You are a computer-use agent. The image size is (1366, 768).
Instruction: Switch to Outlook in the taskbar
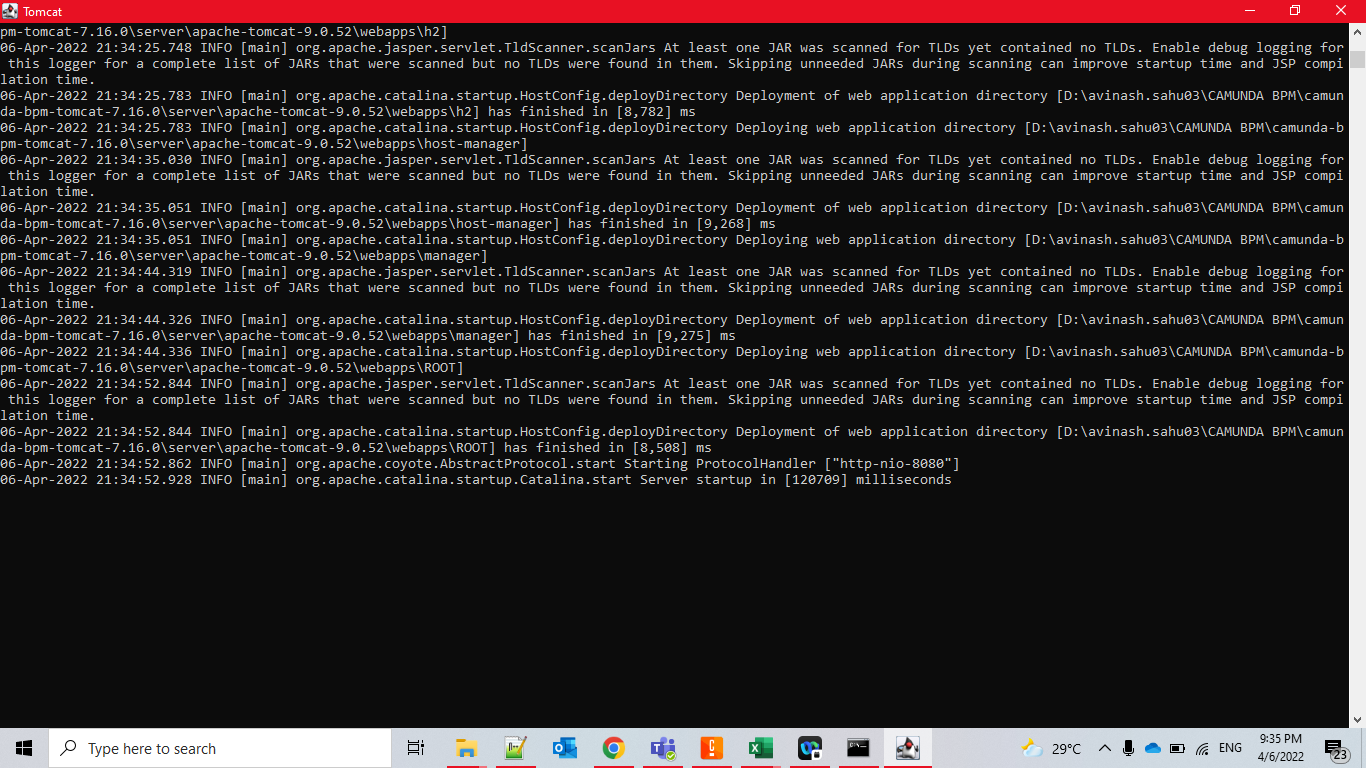pos(564,748)
